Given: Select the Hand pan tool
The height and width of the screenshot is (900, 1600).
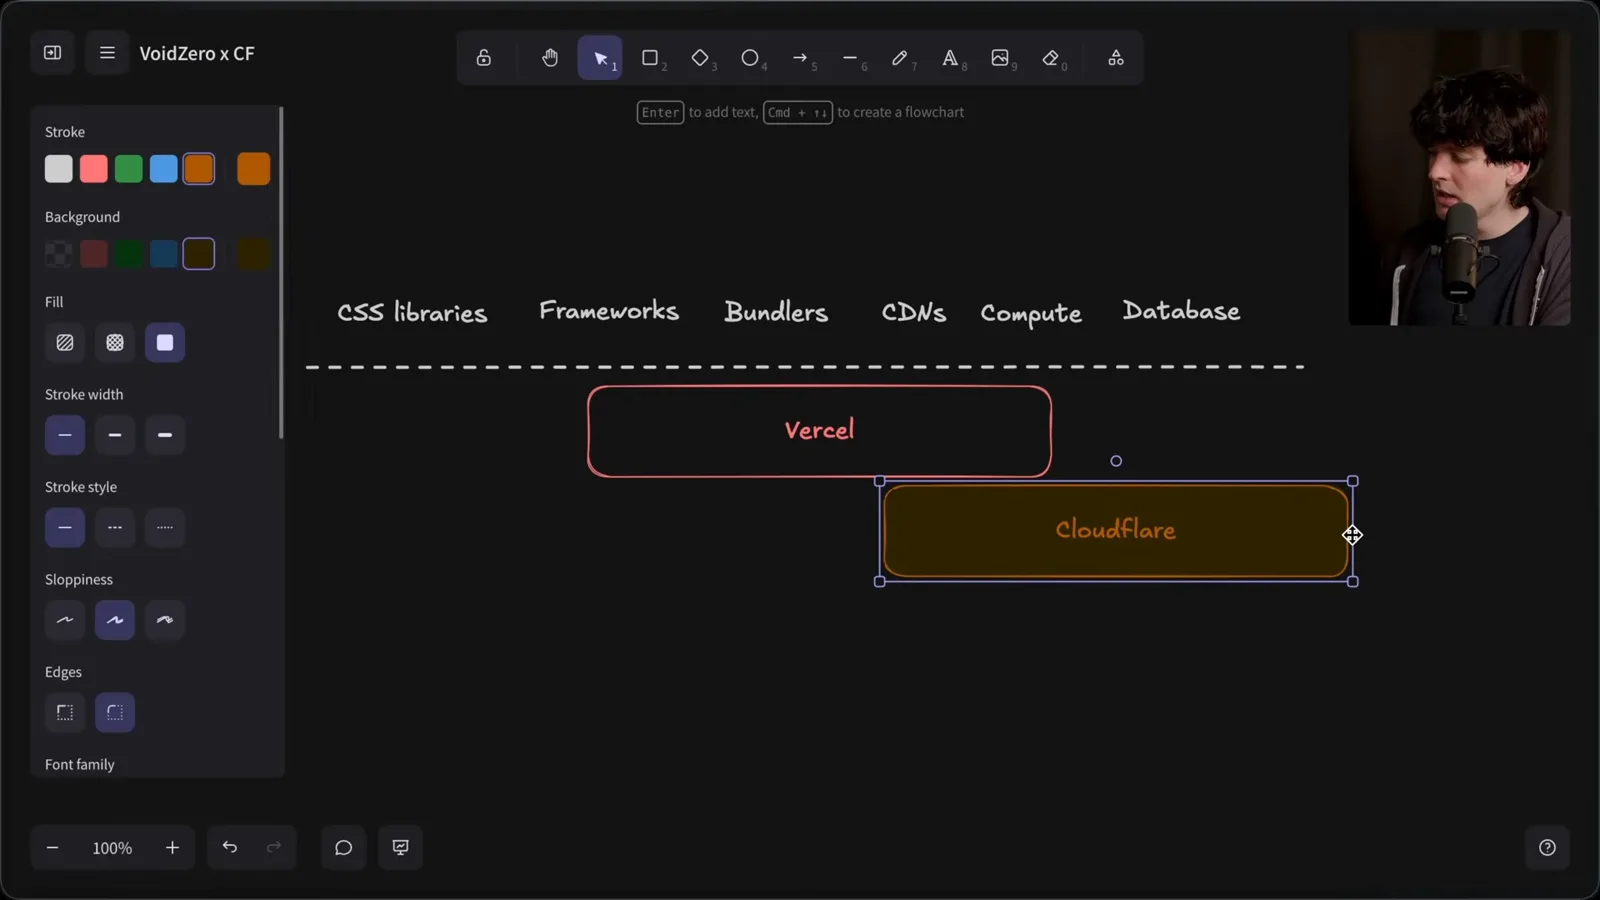Looking at the screenshot, I should tap(550, 58).
